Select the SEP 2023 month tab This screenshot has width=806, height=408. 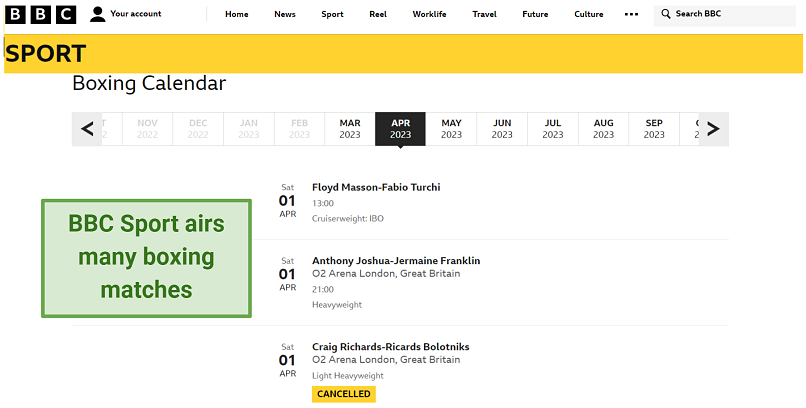[654, 129]
